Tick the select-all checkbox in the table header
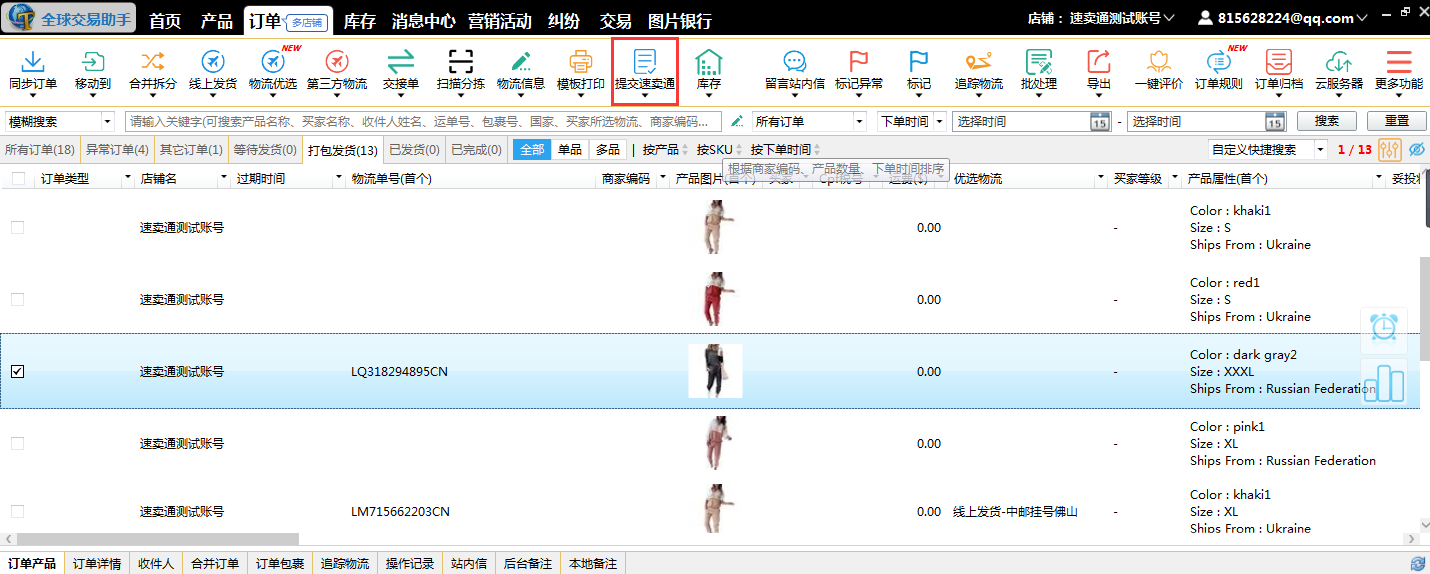Image resolution: width=1430 pixels, height=574 pixels. pos(18,179)
